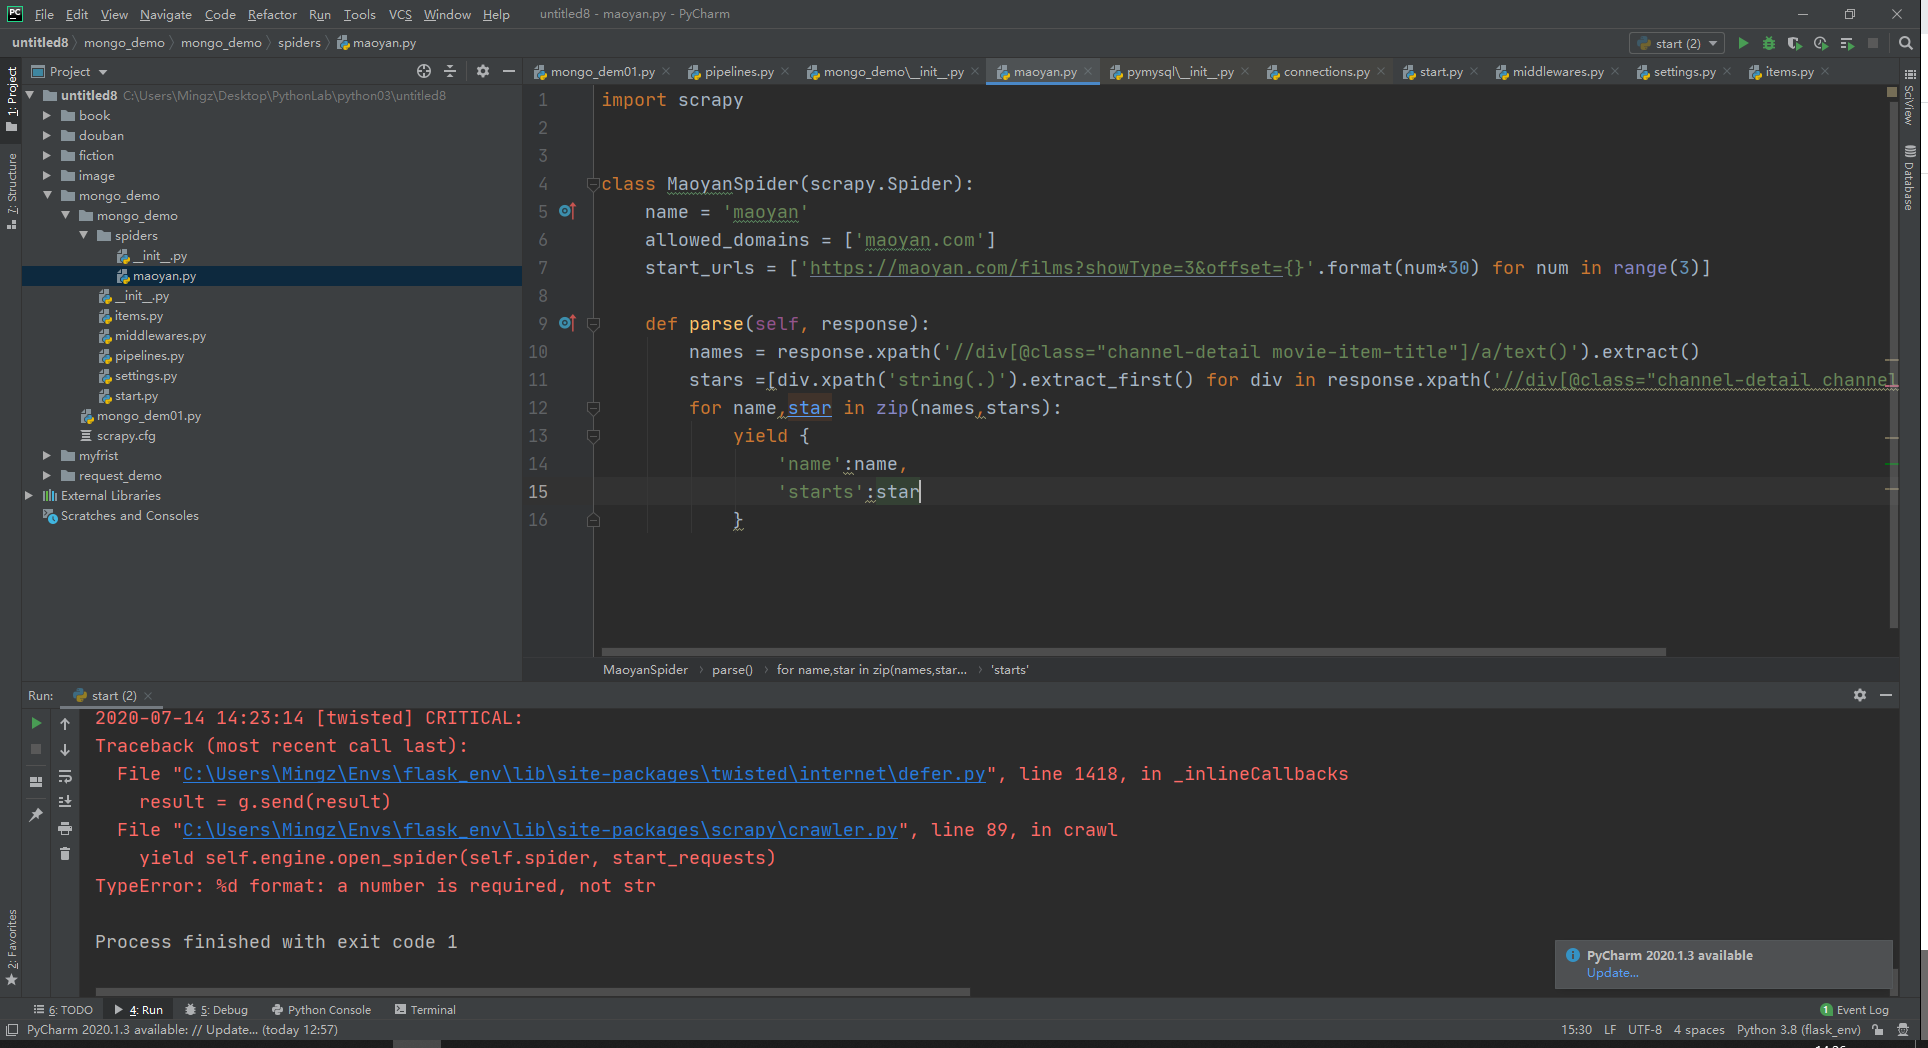
Task: Click 4 spaces indent setting
Action: pos(1699,1030)
